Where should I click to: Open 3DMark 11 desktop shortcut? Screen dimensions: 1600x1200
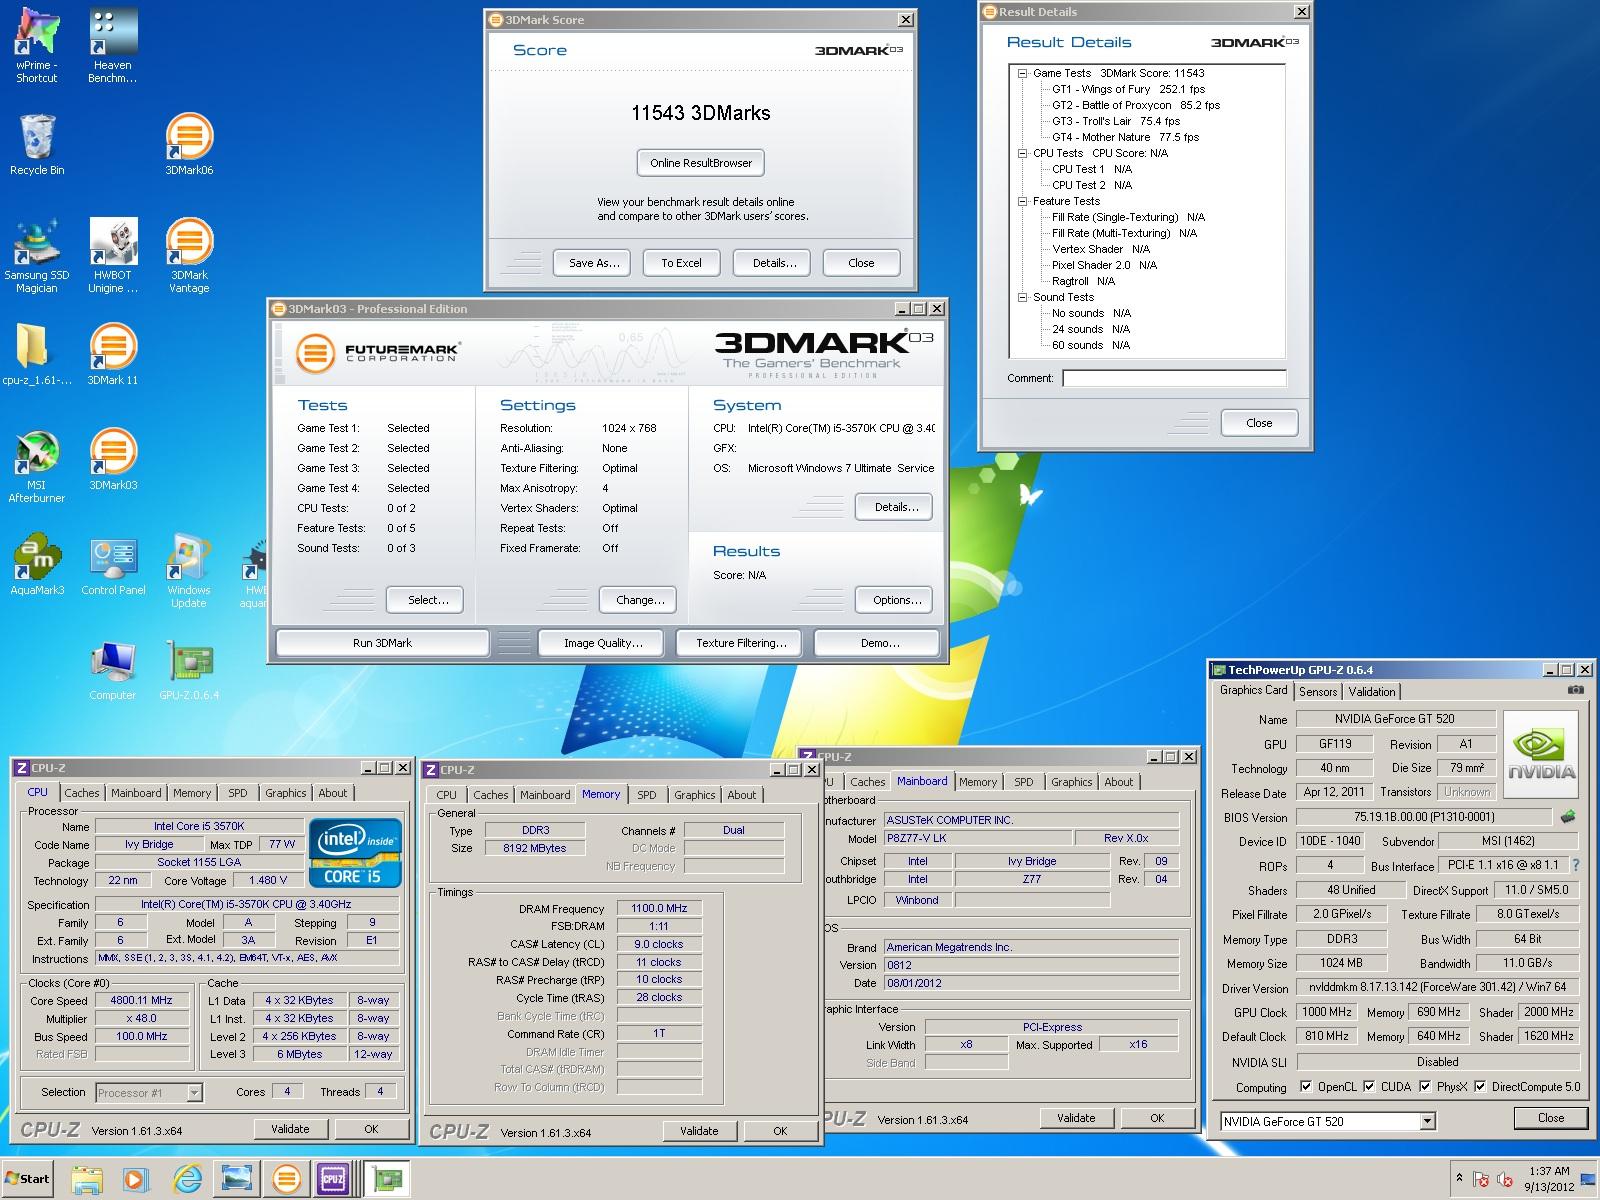tap(112, 354)
